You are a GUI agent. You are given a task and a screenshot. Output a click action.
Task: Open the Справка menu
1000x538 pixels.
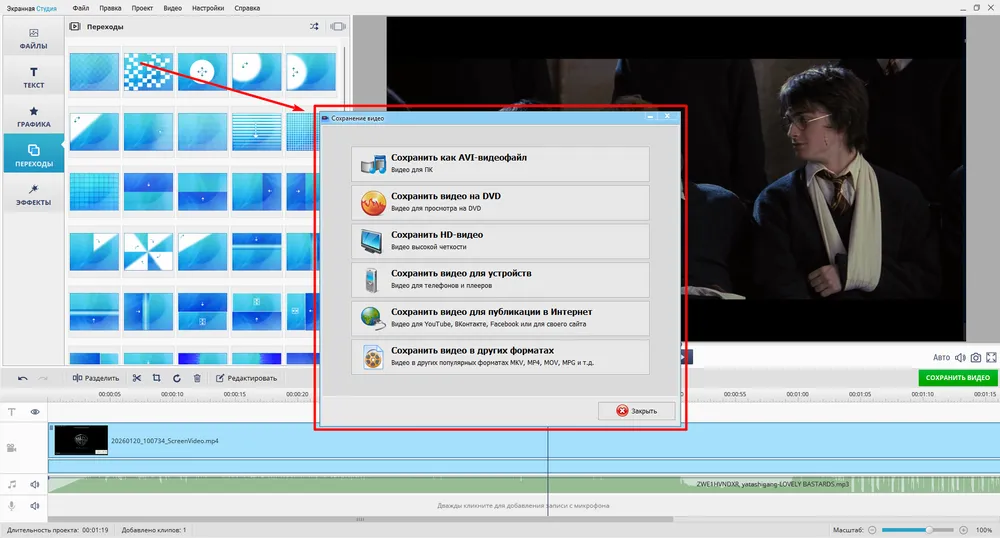247,8
